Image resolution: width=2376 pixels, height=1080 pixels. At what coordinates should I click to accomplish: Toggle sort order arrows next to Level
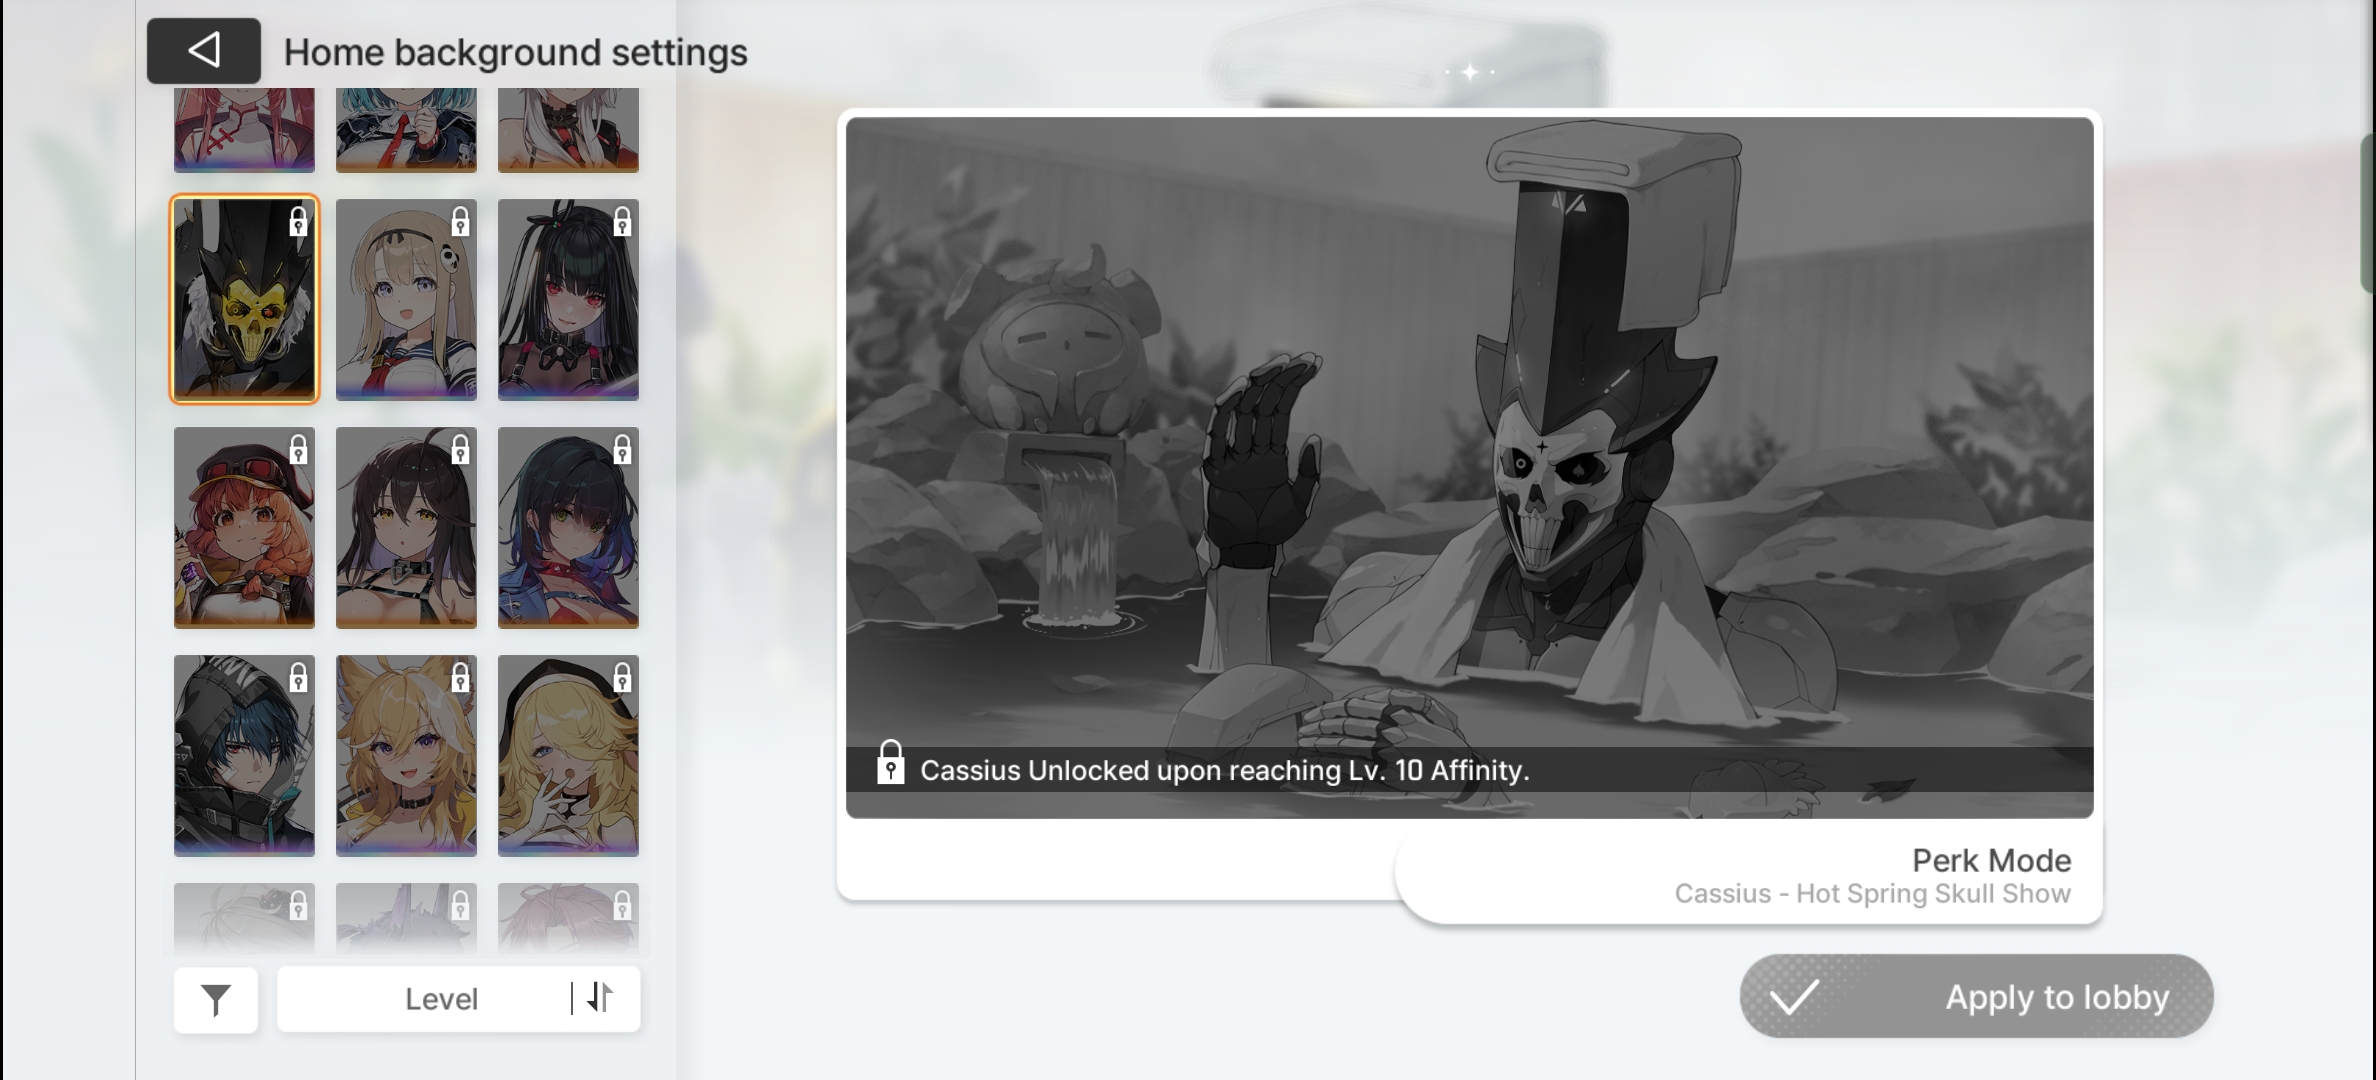pos(600,997)
